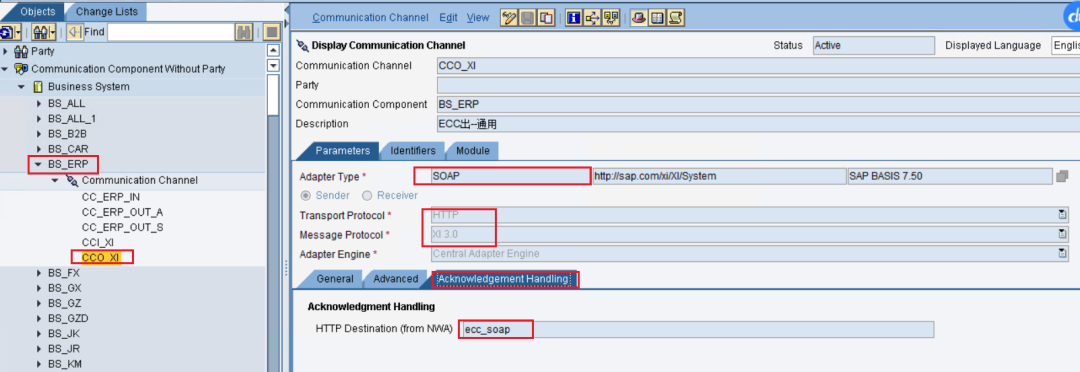Select the BS_GZD business system
The width and height of the screenshot is (1080, 372).
[x=68, y=318]
